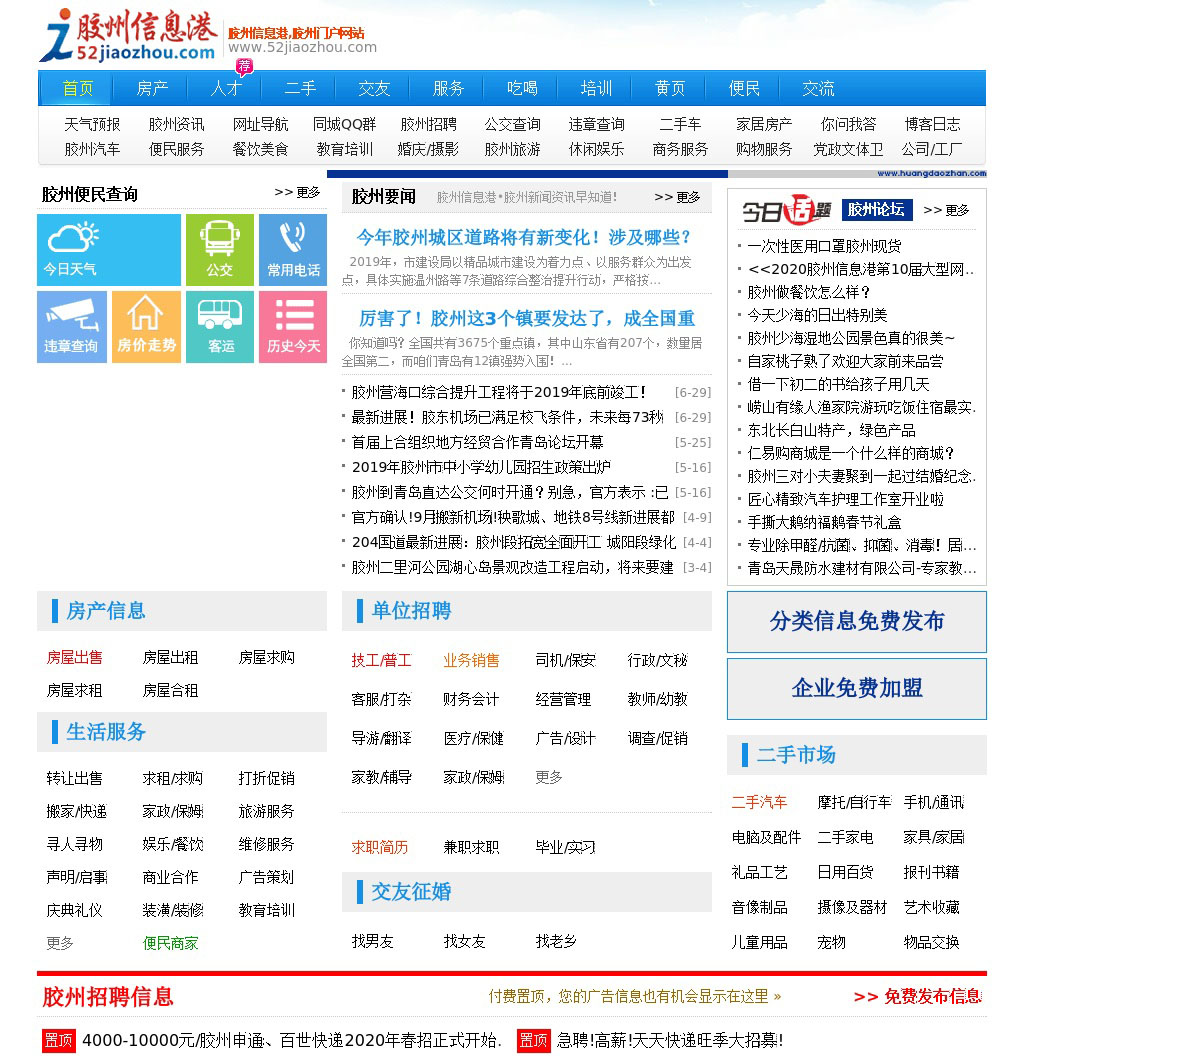Screen dimensions: 1200x1063
Task: Click the 分类信息免费发布 button
Action: [857, 621]
